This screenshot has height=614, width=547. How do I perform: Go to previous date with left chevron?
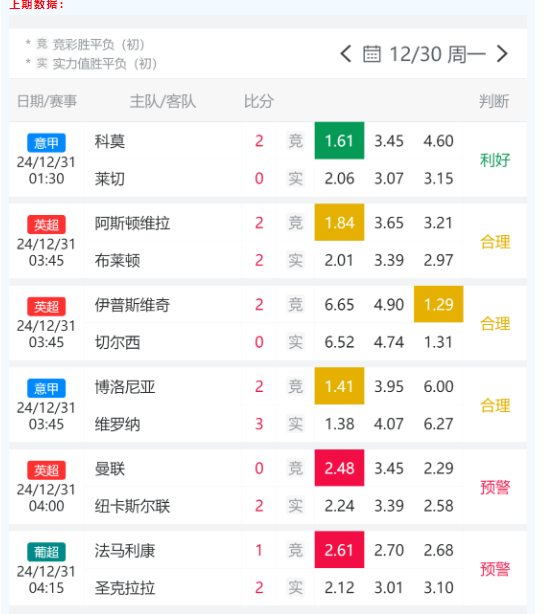tap(346, 54)
